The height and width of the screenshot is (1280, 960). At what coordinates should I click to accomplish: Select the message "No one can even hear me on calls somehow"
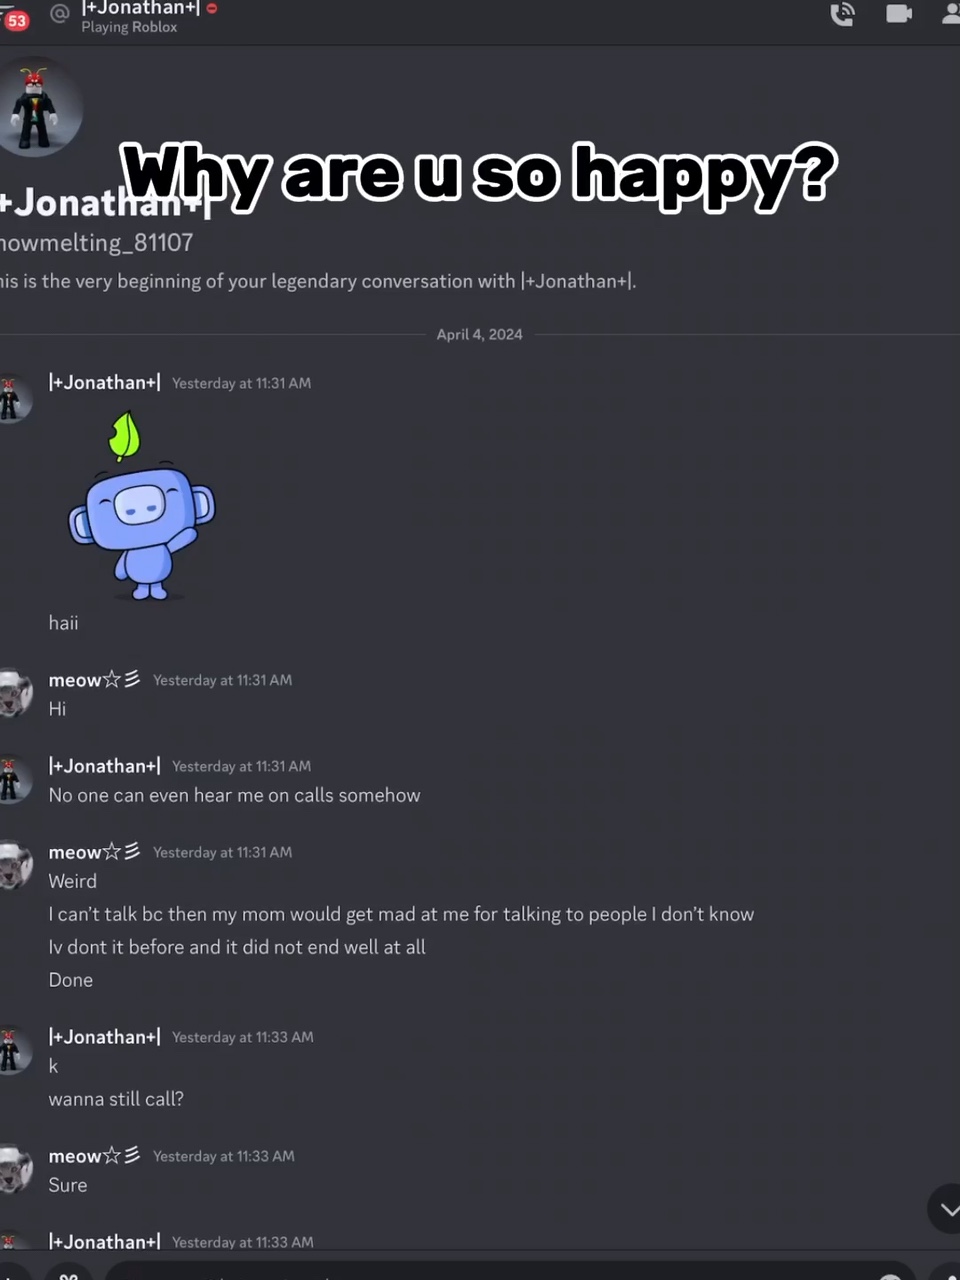[x=234, y=795]
